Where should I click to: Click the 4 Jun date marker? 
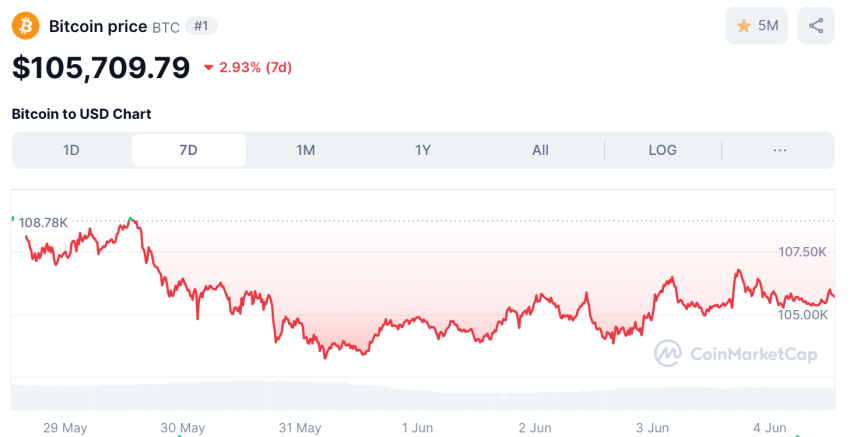point(769,427)
